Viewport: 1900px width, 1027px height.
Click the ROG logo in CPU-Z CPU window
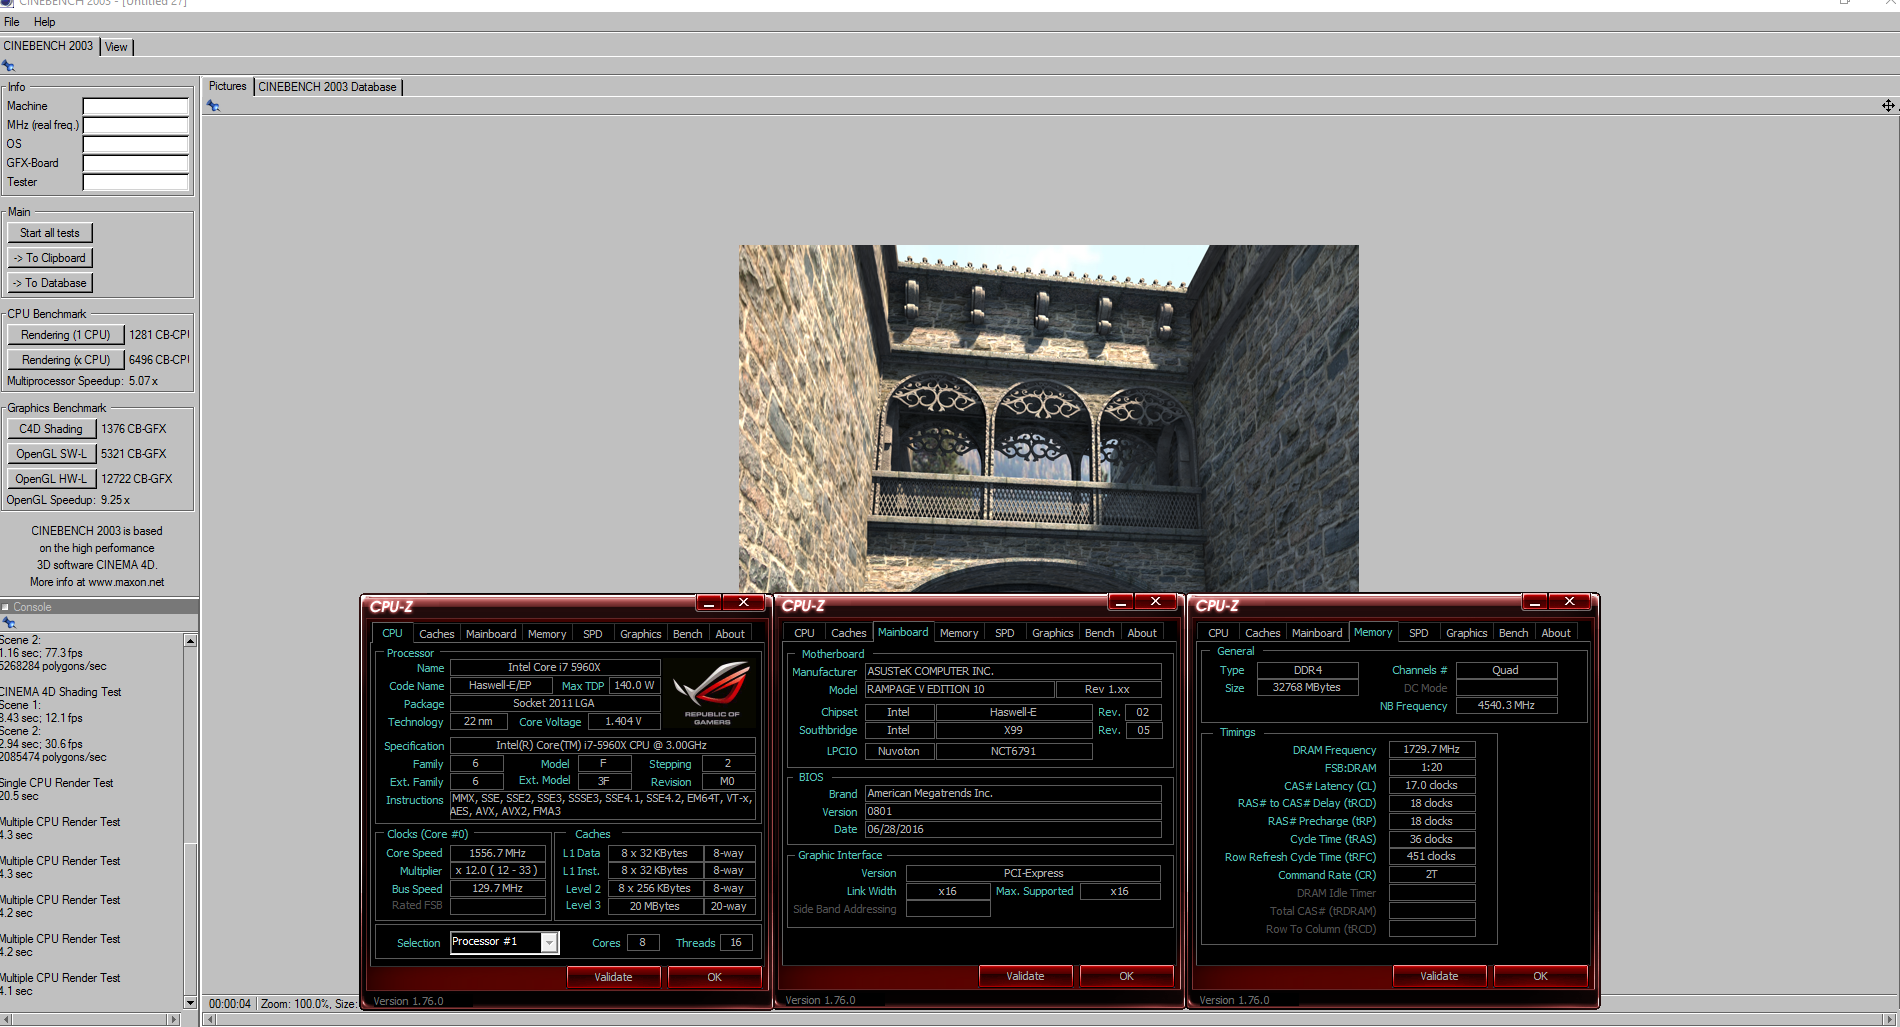[712, 693]
